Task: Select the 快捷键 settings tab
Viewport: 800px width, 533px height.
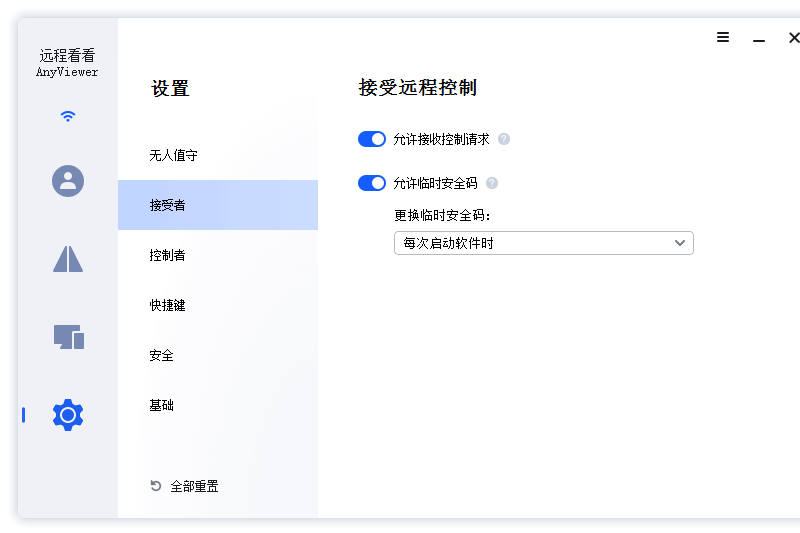Action: tap(168, 305)
